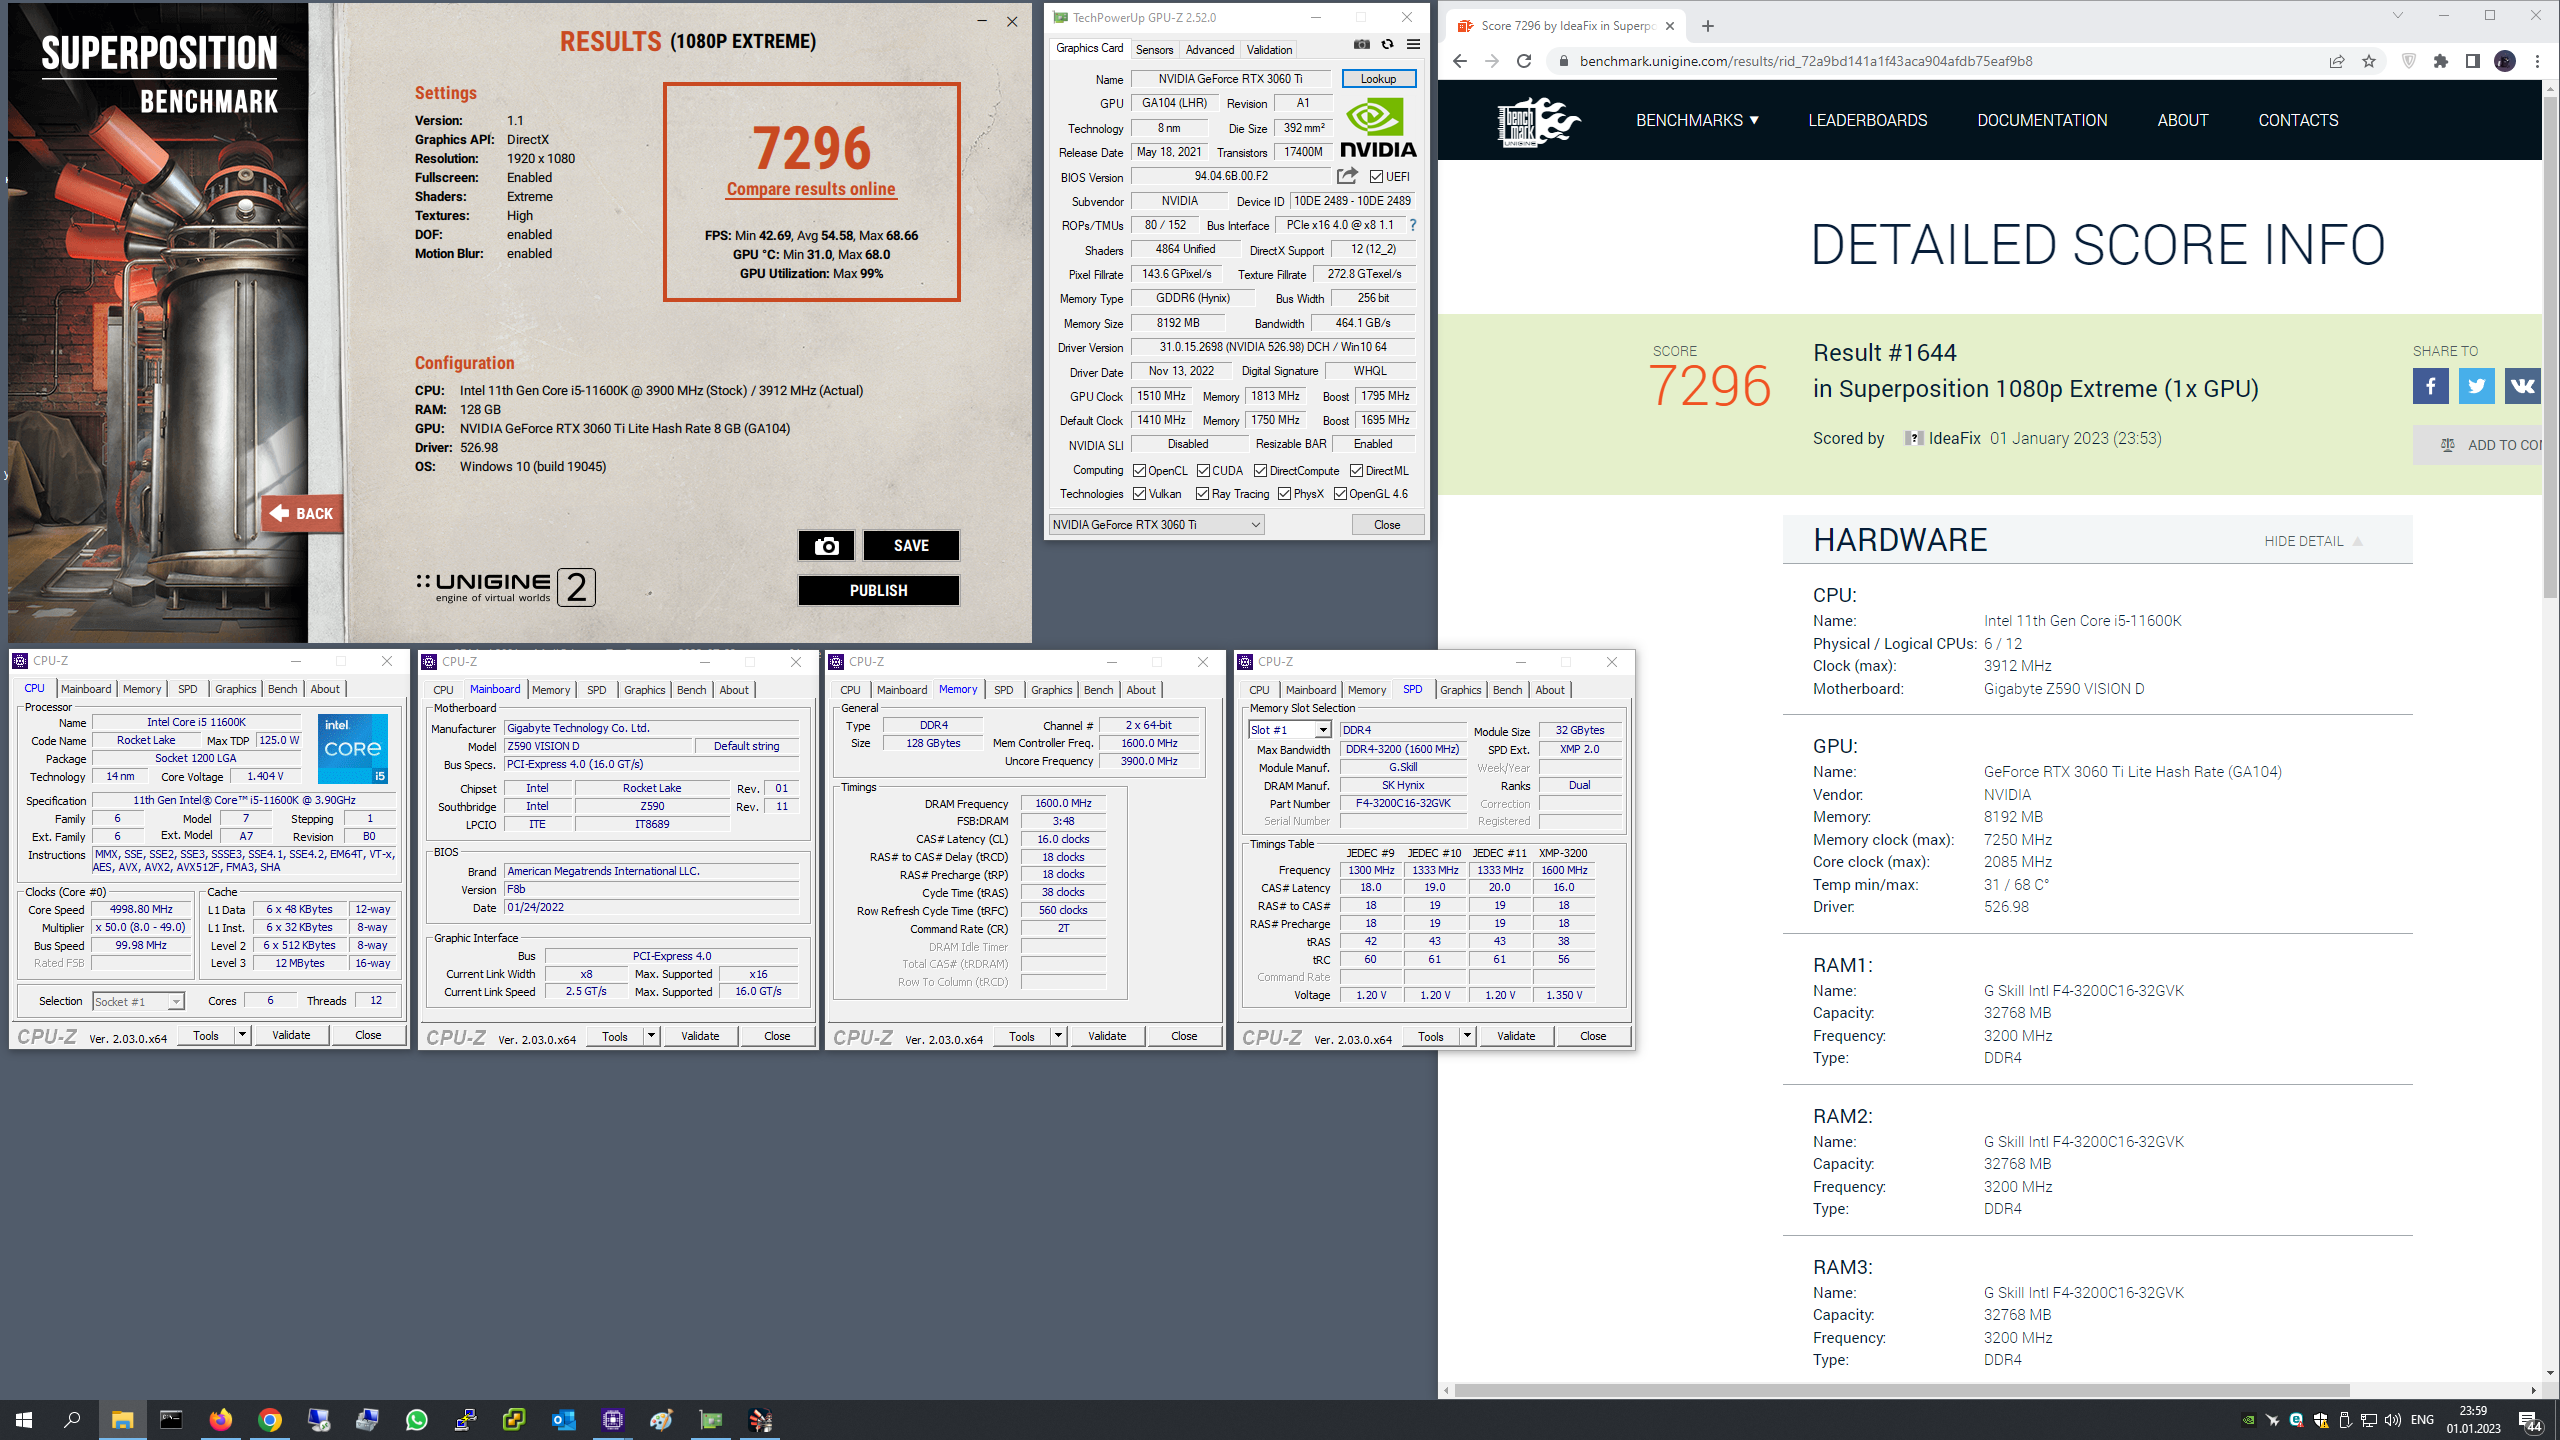Image resolution: width=2560 pixels, height=1440 pixels.
Task: Open Command Prompt from taskbar
Action: (x=171, y=1419)
